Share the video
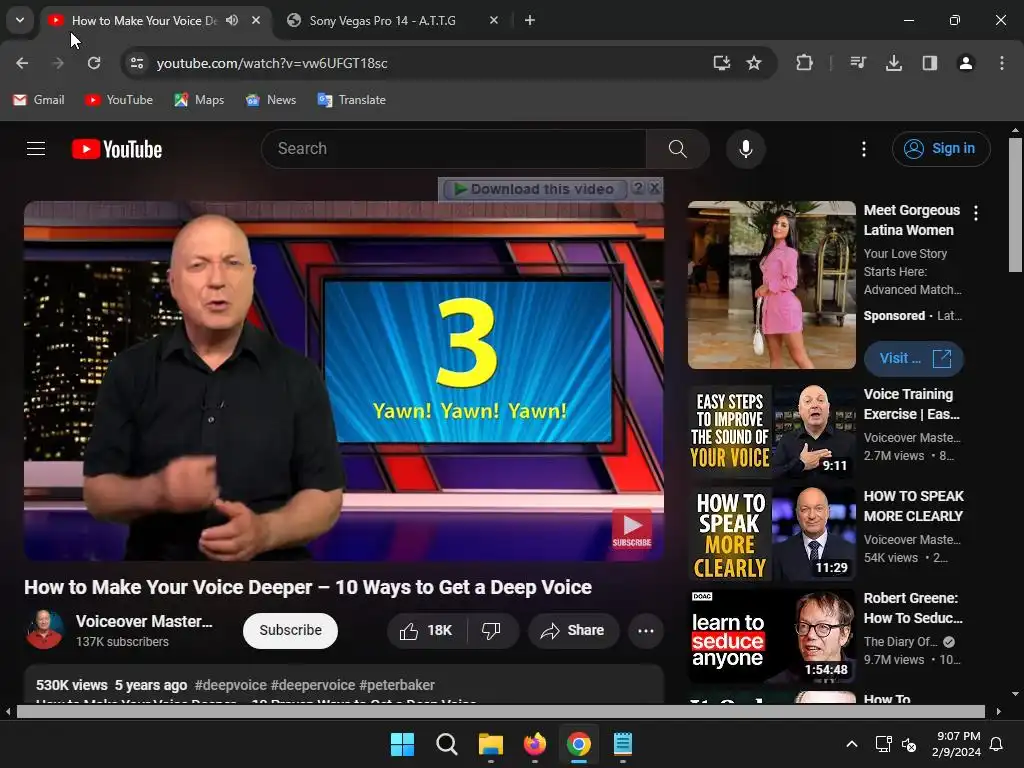 (x=573, y=631)
